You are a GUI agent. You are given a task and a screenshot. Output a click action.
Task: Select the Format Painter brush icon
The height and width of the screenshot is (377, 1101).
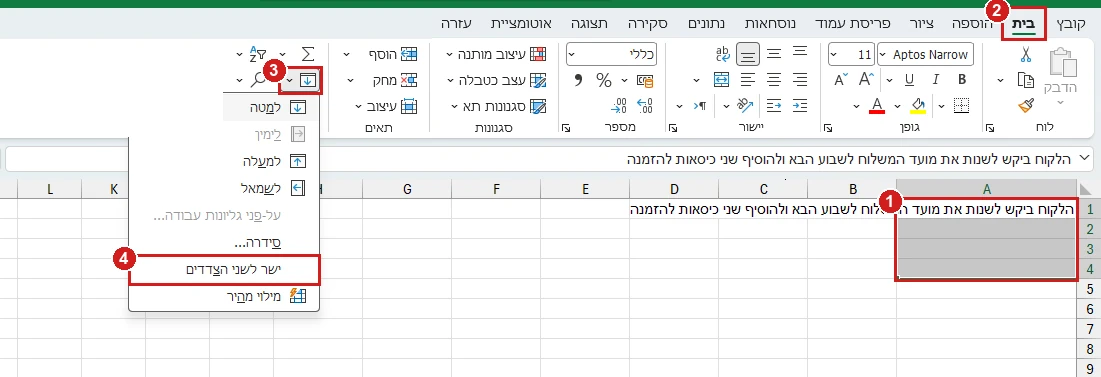tap(1026, 105)
